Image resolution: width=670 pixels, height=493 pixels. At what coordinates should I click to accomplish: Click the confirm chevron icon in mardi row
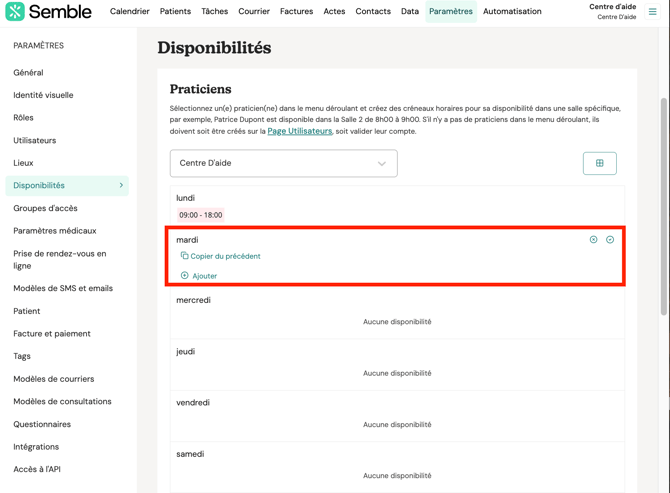(x=610, y=240)
